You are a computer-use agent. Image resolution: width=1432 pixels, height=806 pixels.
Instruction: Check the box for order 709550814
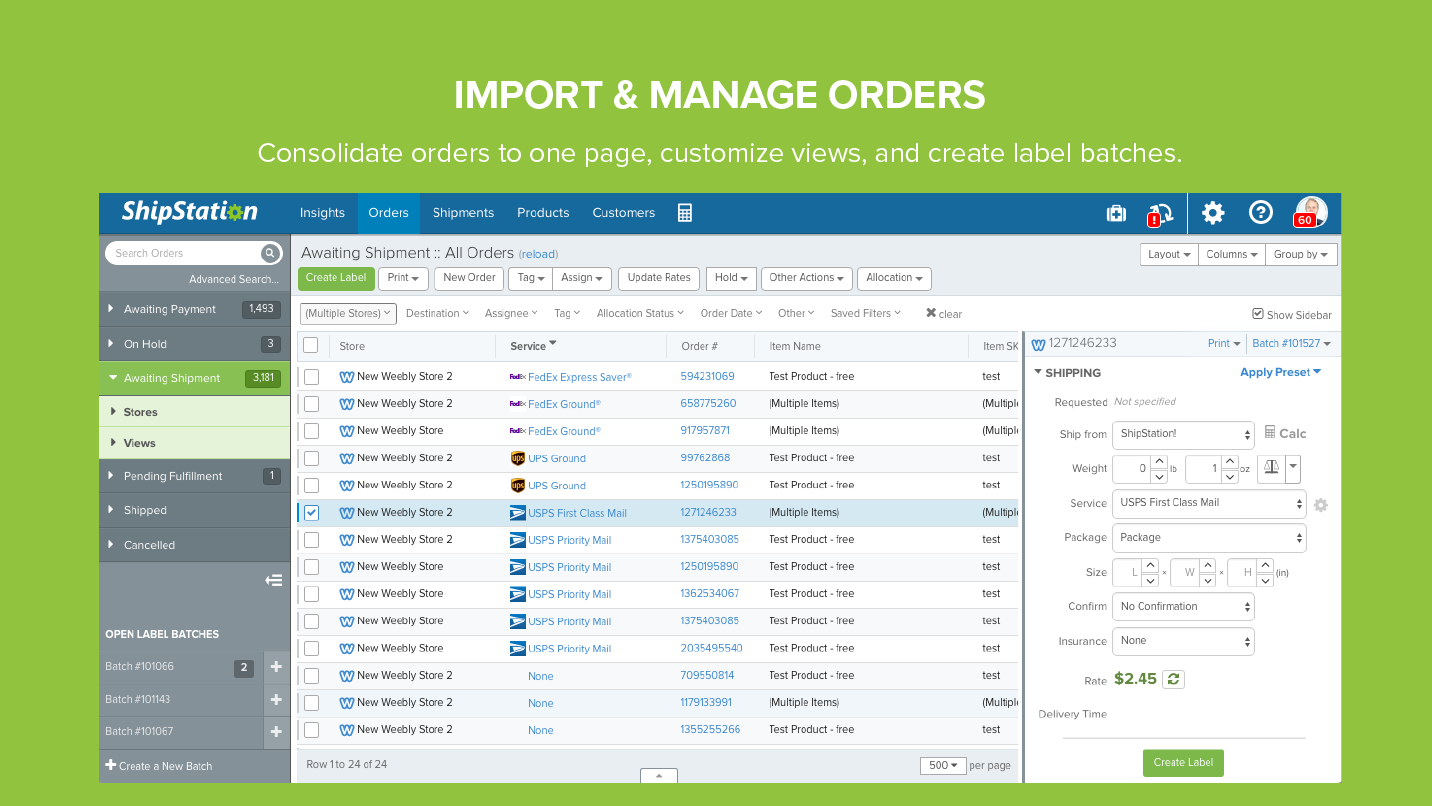pyautogui.click(x=312, y=676)
